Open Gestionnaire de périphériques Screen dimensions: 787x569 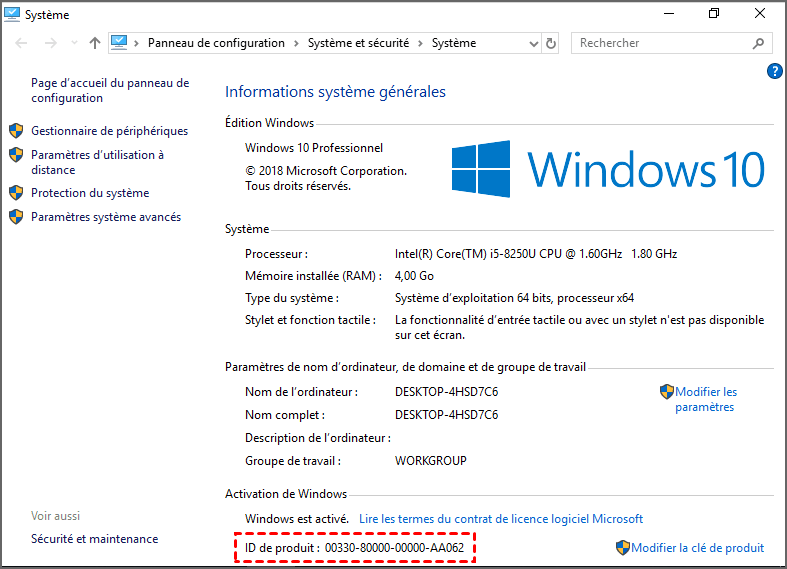tap(109, 131)
